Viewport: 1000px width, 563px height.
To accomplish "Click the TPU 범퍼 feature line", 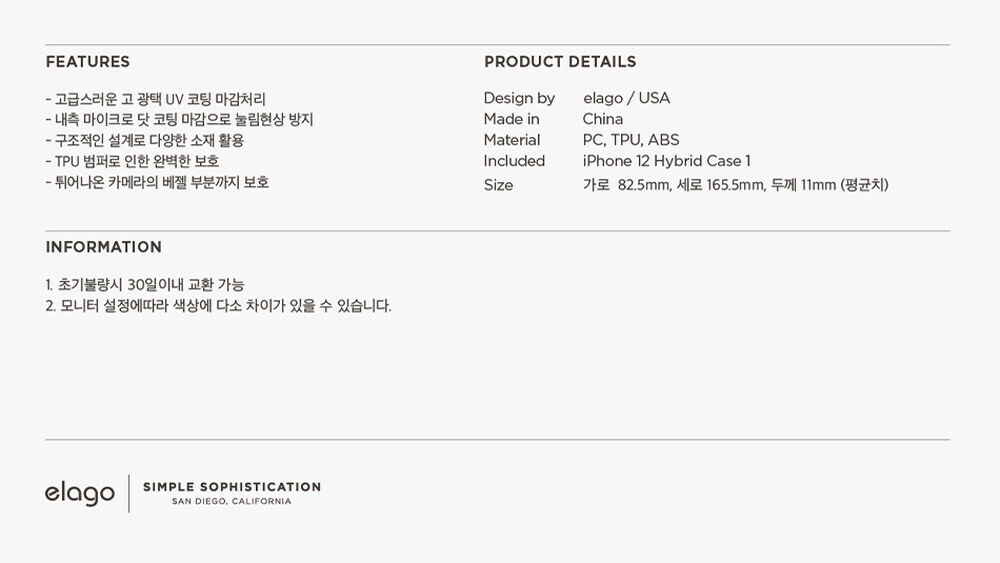I will (132, 161).
